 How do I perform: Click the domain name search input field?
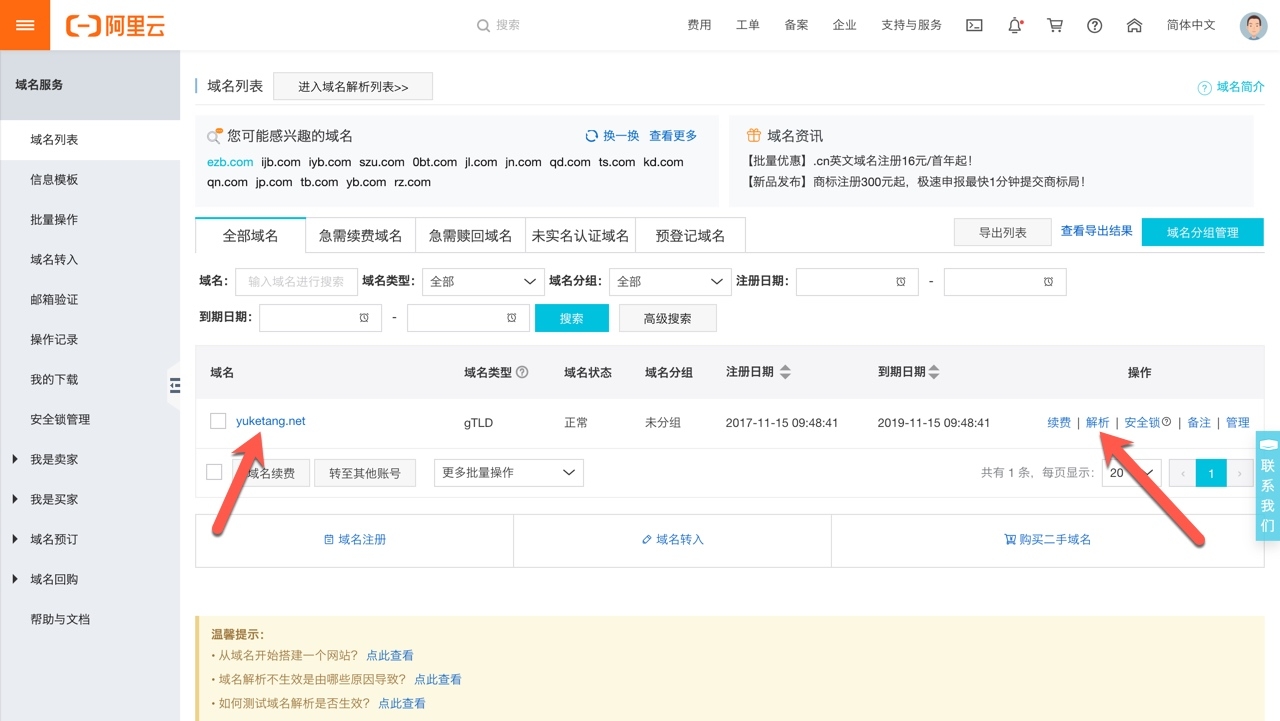click(x=296, y=282)
